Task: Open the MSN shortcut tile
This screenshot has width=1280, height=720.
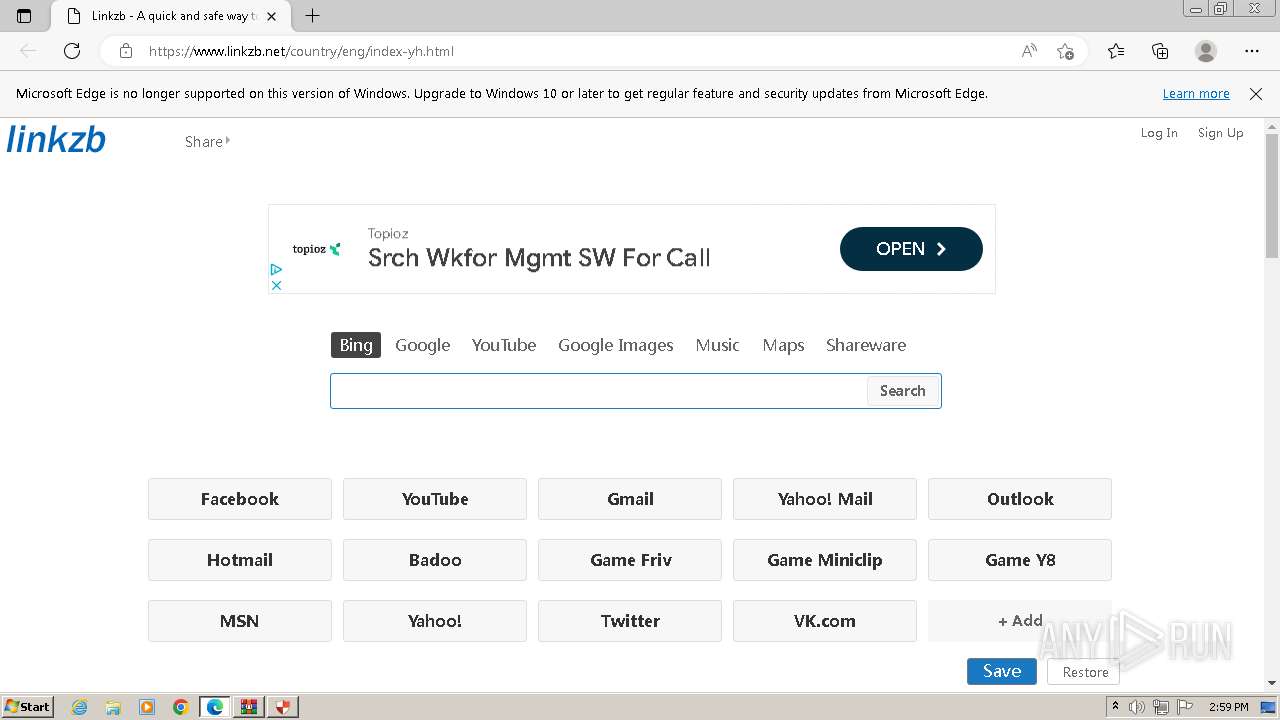Action: (x=240, y=621)
